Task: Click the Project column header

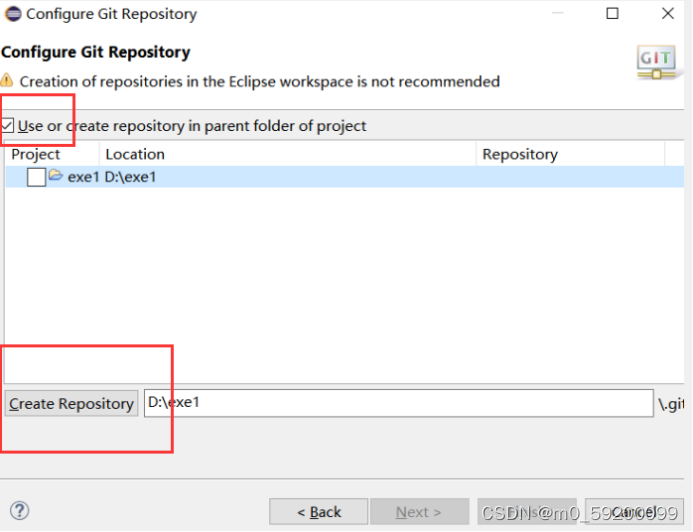Action: (52, 154)
